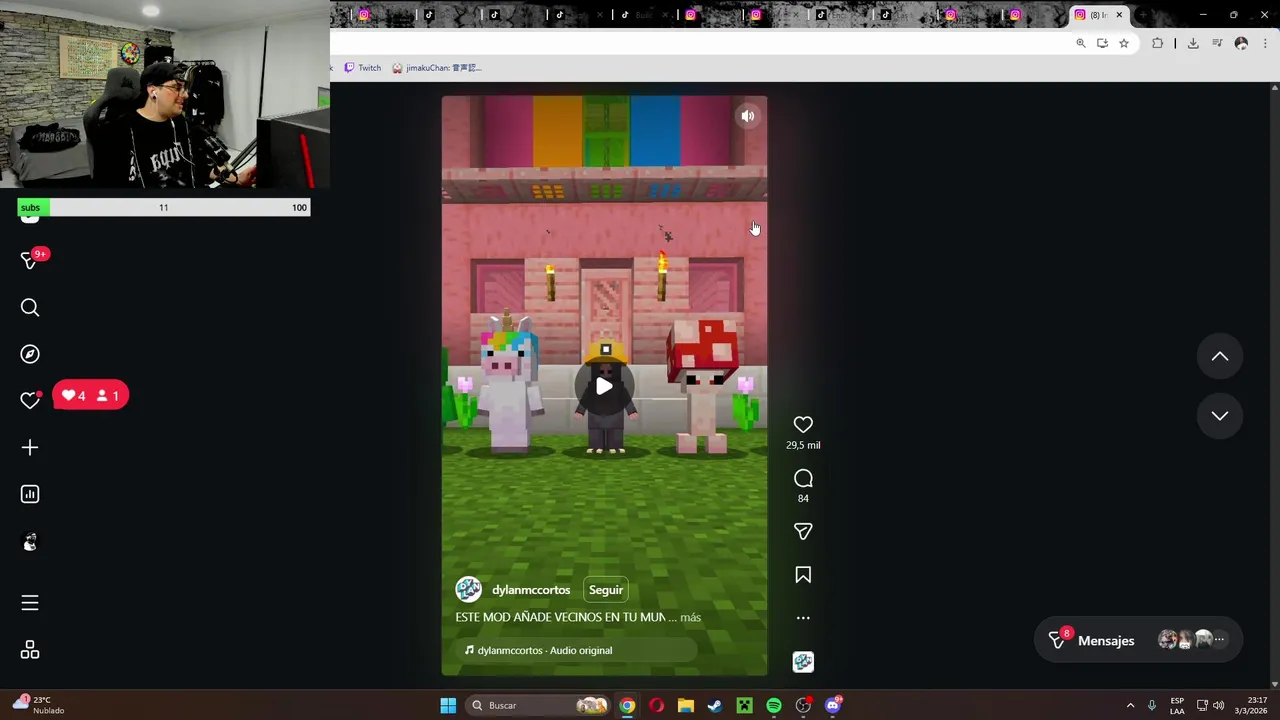The image size is (1280, 720).
Task: Click the Chrome zoom magnifier icon
Action: [x=1081, y=44]
